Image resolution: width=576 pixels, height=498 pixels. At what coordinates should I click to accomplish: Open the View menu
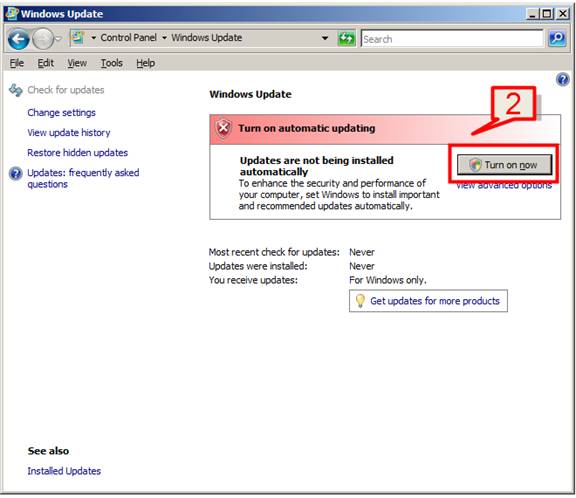77,63
